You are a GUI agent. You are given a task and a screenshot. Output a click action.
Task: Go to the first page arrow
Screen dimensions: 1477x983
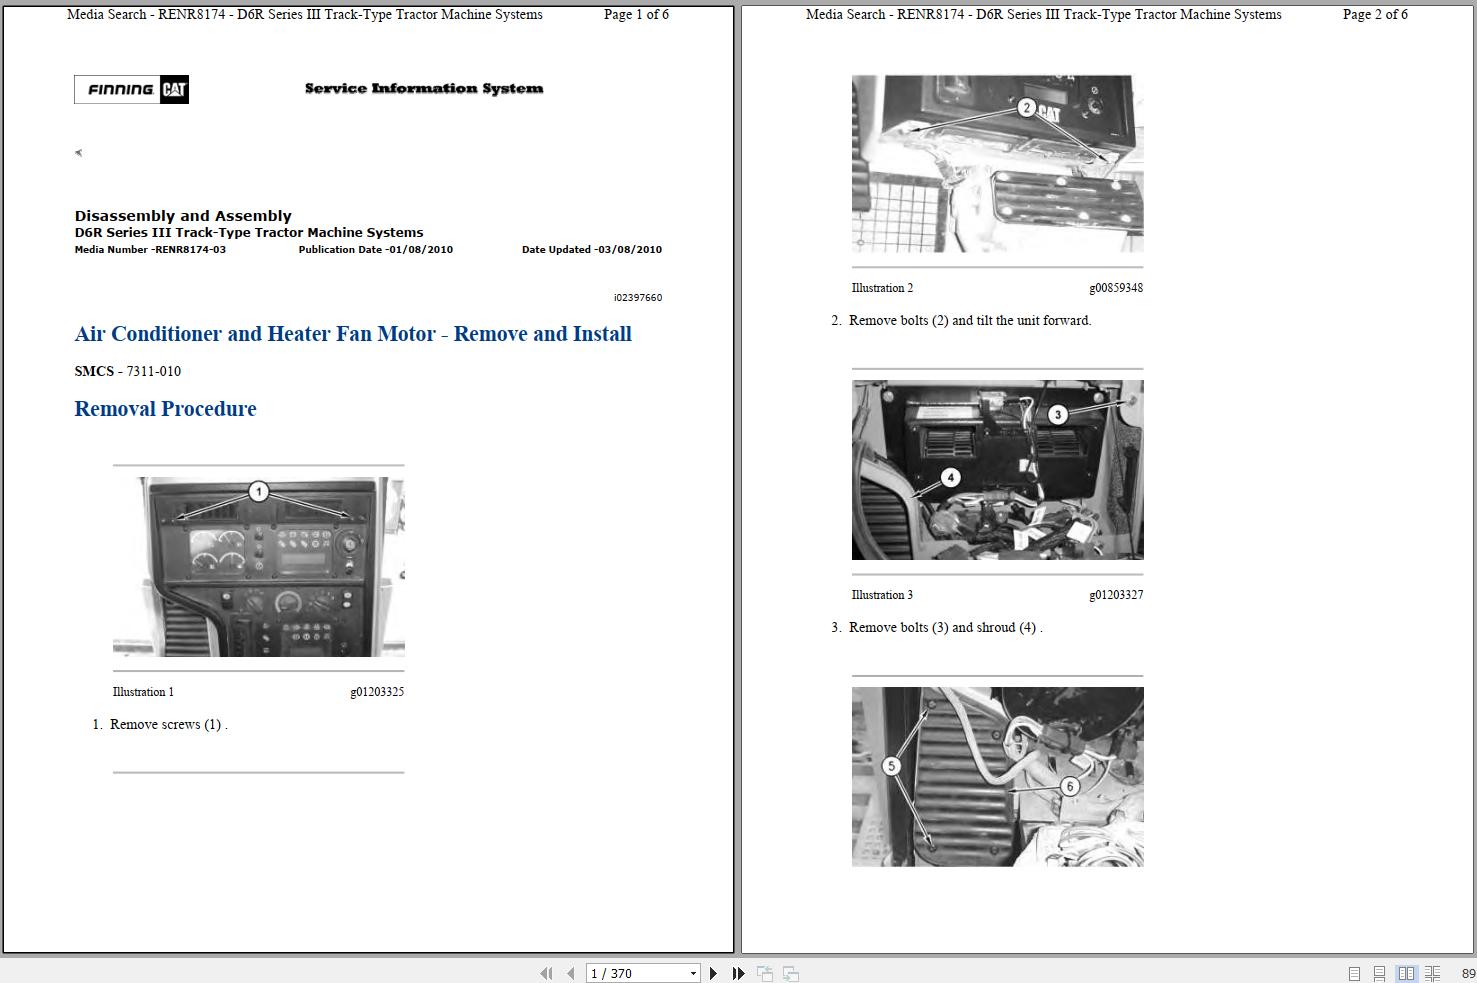(546, 973)
